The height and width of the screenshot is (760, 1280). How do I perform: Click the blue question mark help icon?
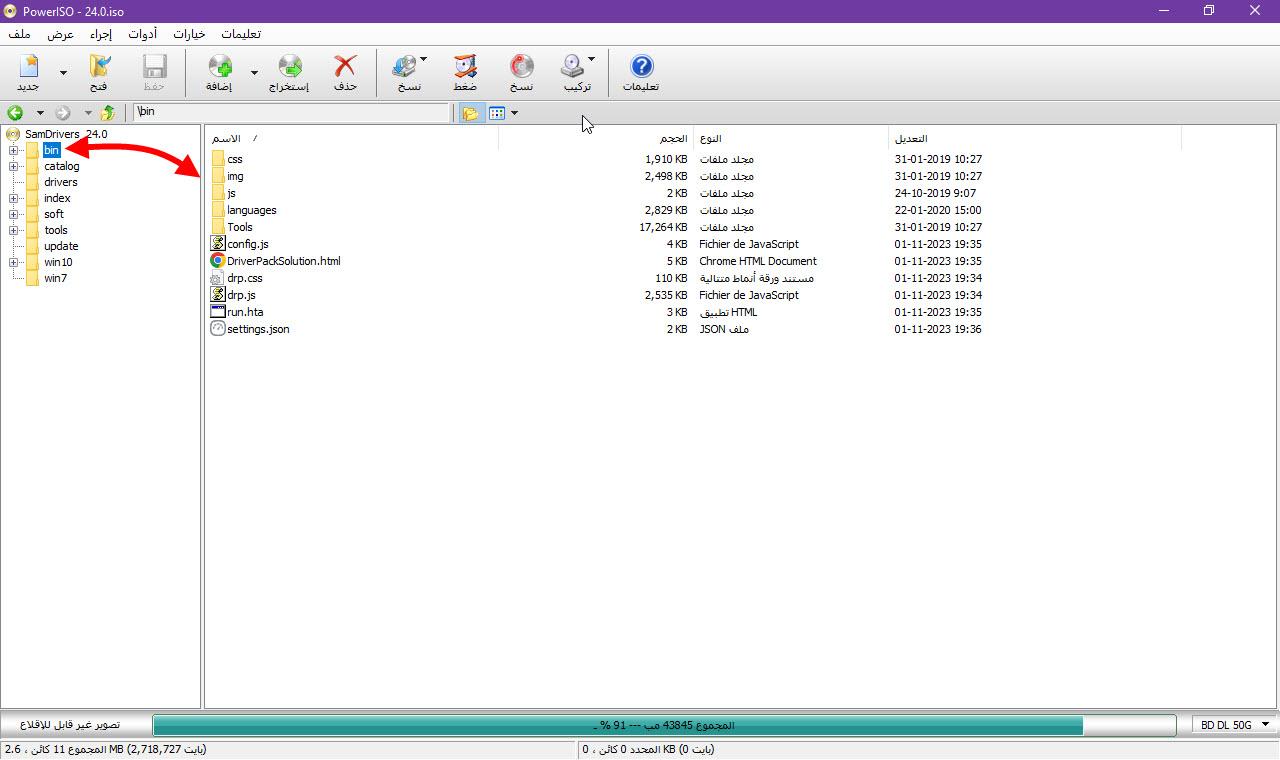(642, 67)
